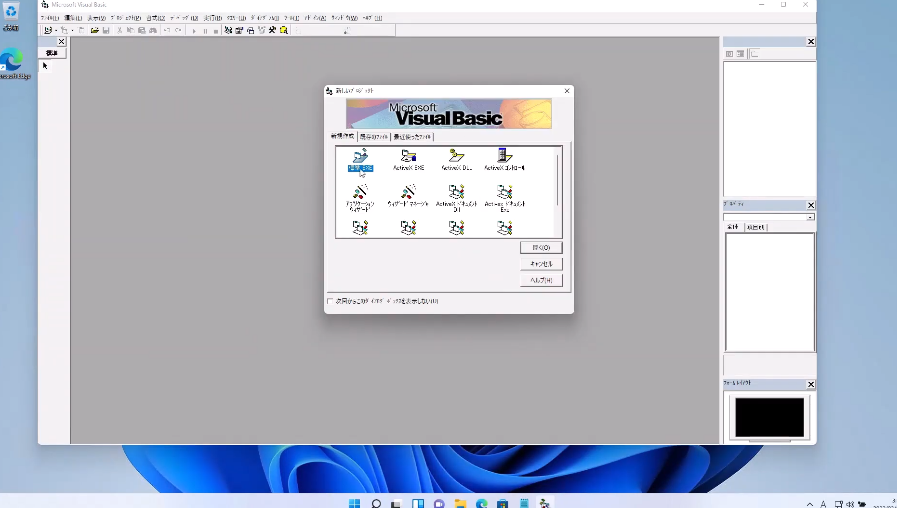897x508 pixels.
Task: Click the Add Form toolbar icon
Action: (x=64, y=30)
